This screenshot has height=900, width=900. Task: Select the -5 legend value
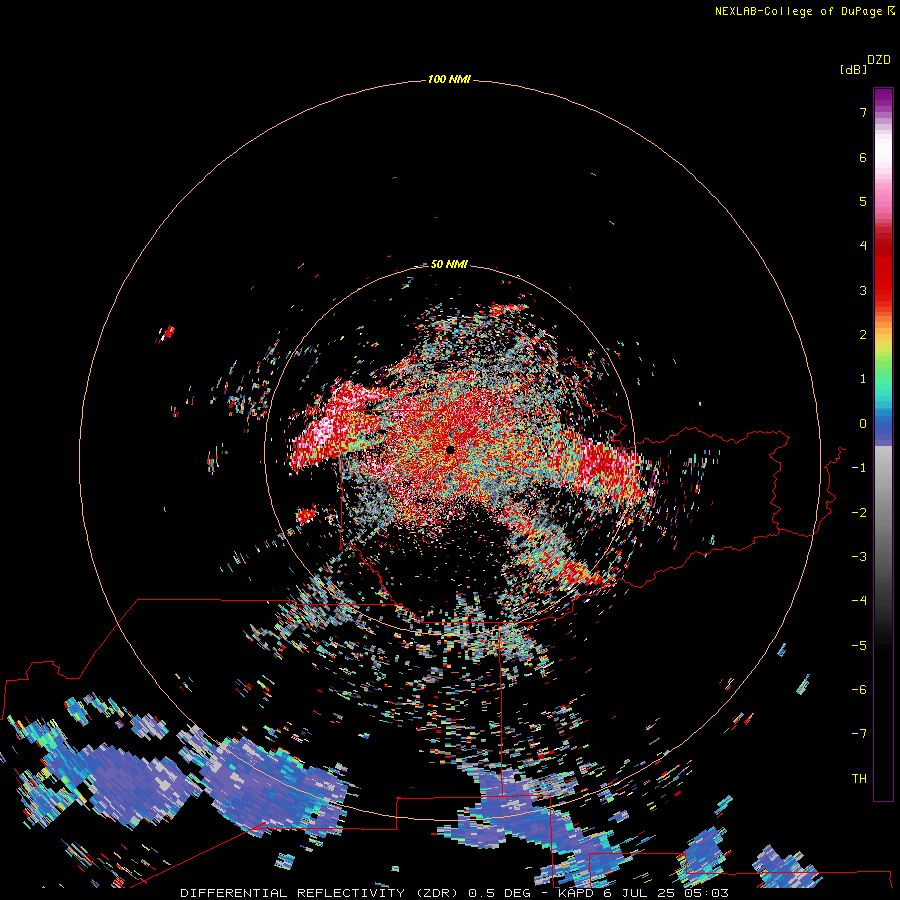point(859,645)
